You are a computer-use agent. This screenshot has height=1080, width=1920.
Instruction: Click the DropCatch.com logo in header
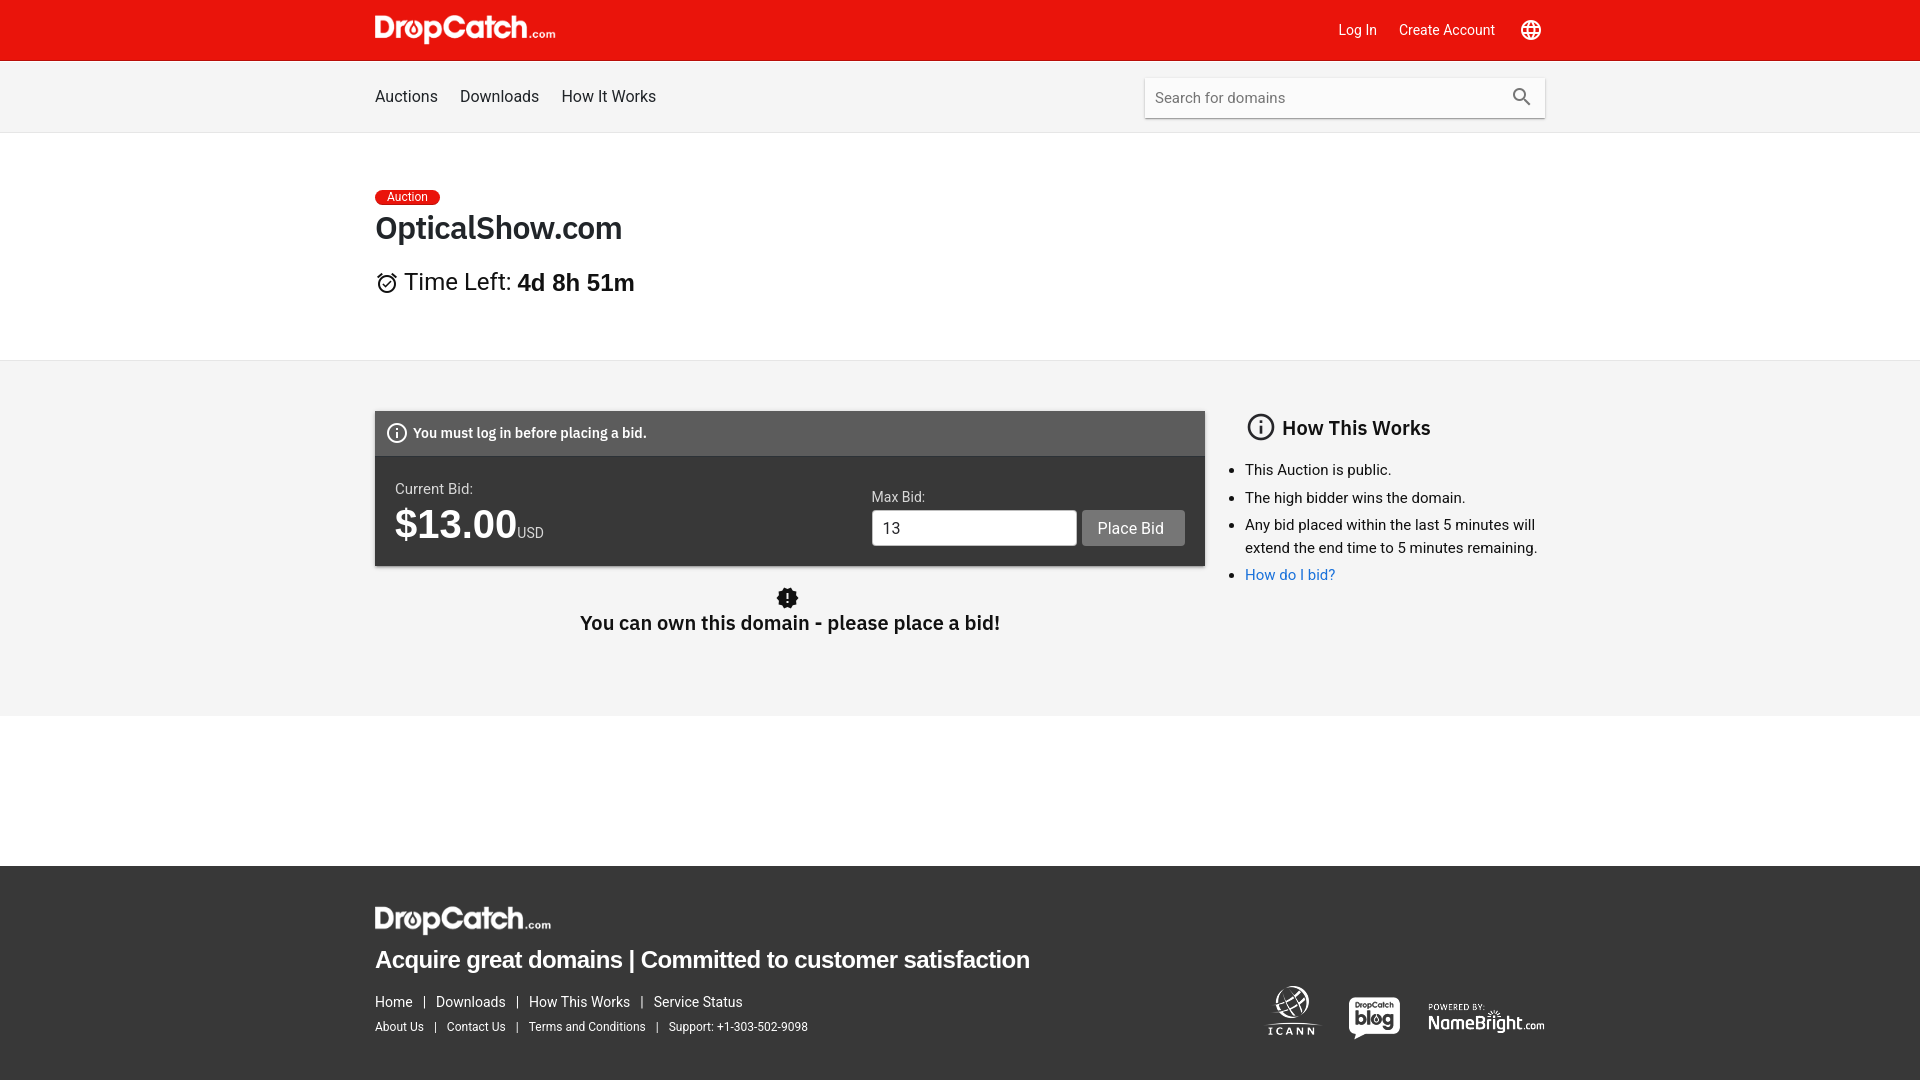click(465, 29)
